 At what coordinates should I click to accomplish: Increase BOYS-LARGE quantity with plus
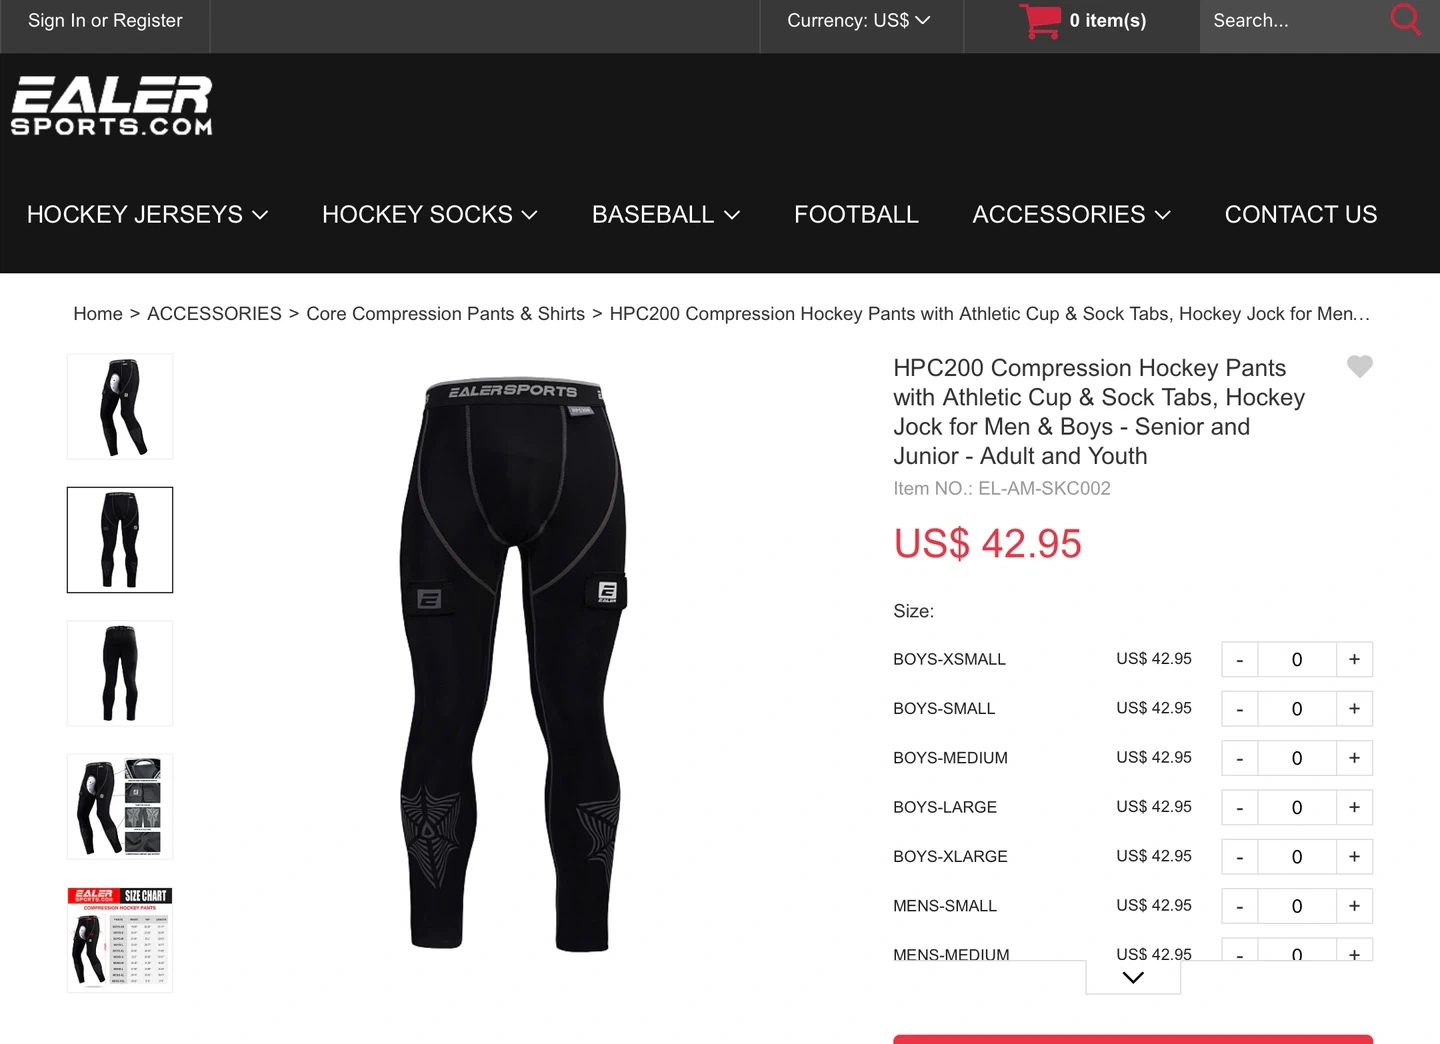tap(1354, 807)
